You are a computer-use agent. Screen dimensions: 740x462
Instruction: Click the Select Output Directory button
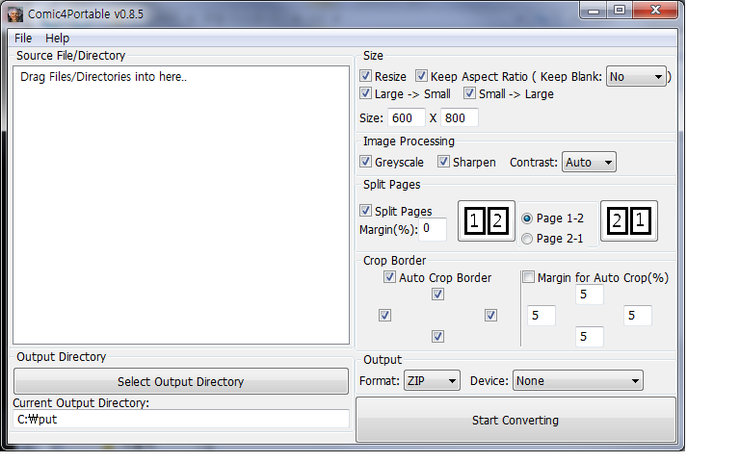[181, 381]
